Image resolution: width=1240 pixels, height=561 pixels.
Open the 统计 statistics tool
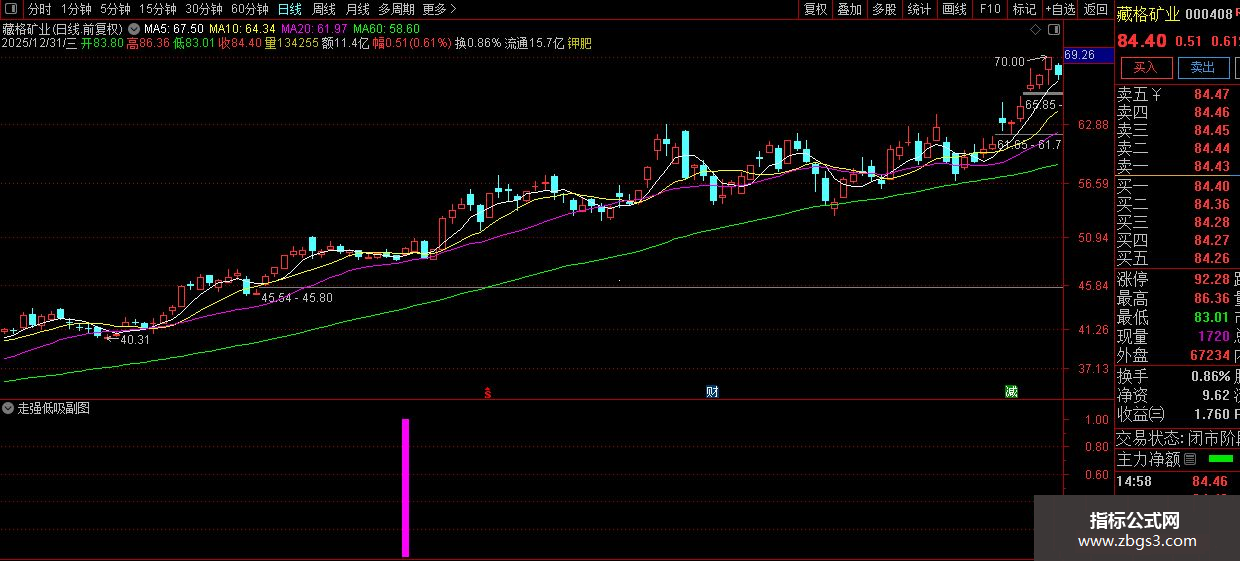[x=918, y=9]
